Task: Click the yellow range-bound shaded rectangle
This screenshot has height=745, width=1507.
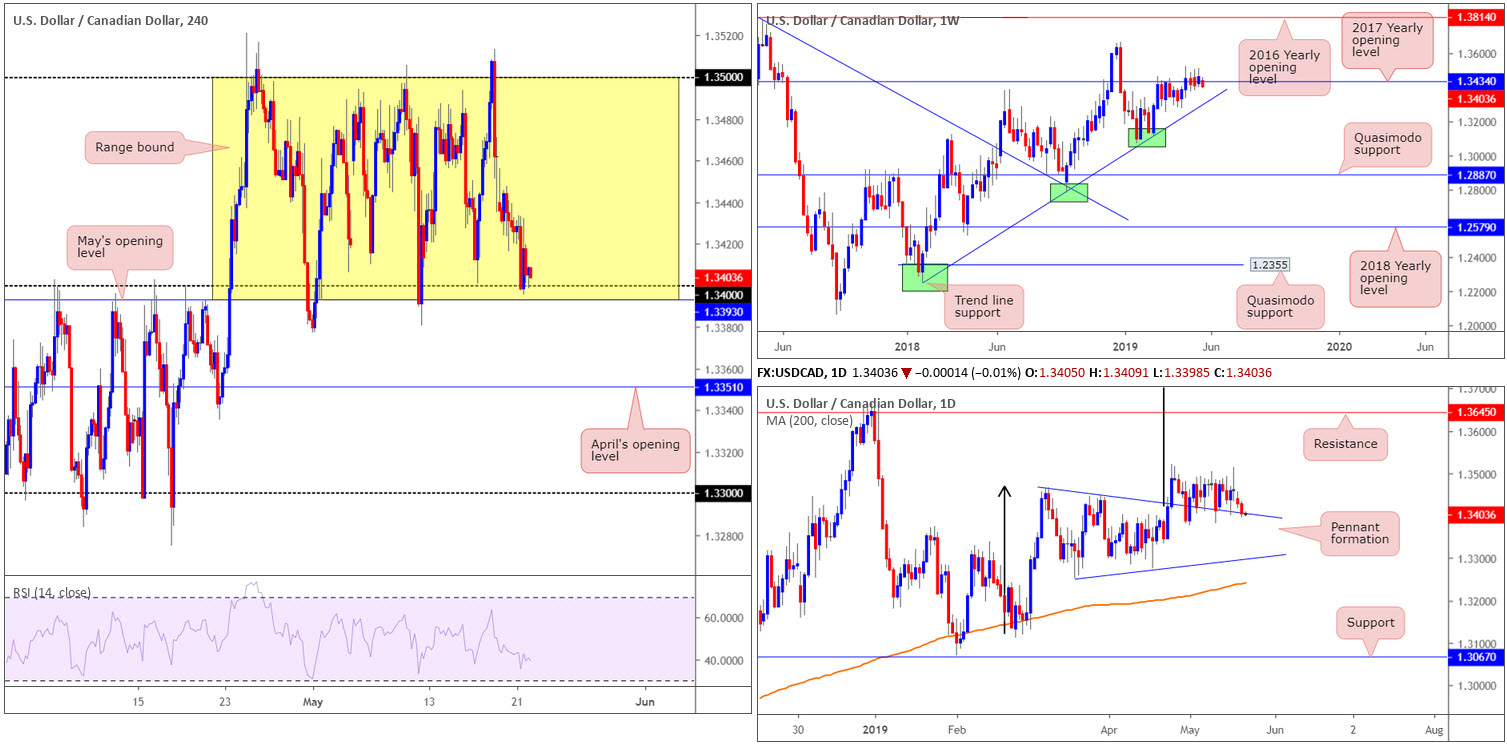Action: pyautogui.click(x=445, y=188)
